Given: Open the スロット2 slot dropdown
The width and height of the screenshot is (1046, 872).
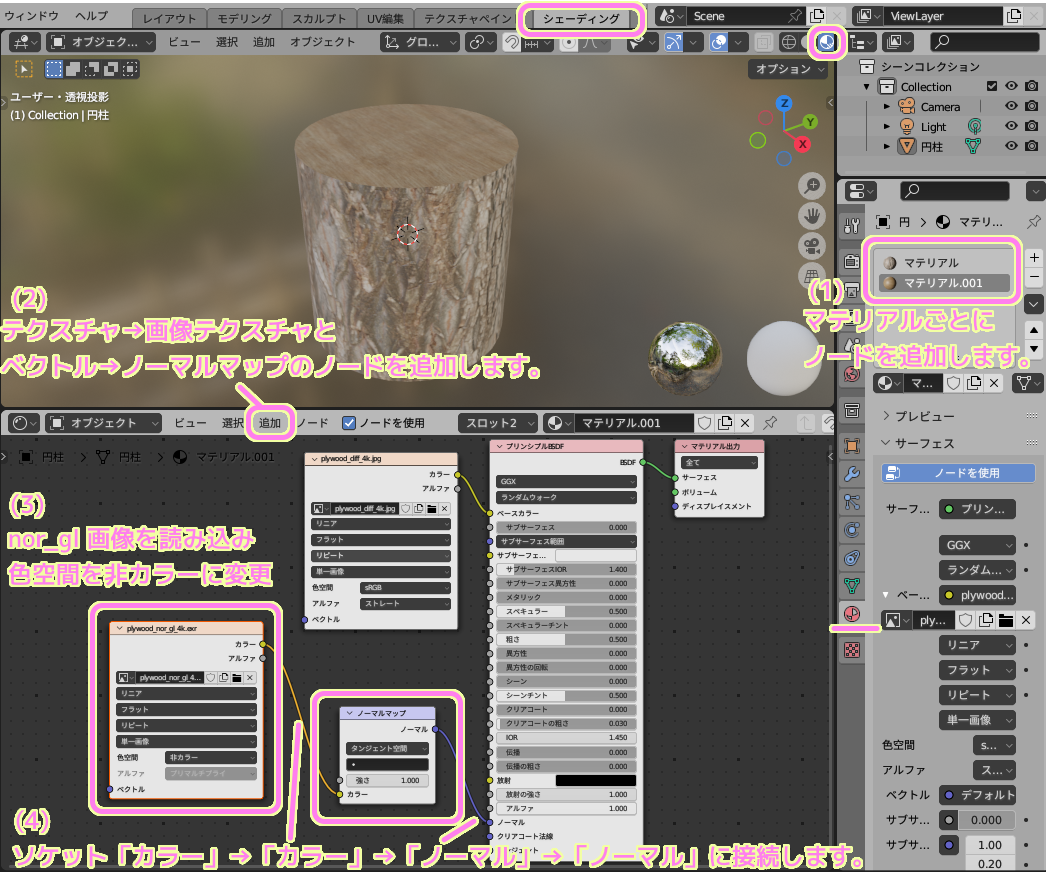Looking at the screenshot, I should (497, 423).
